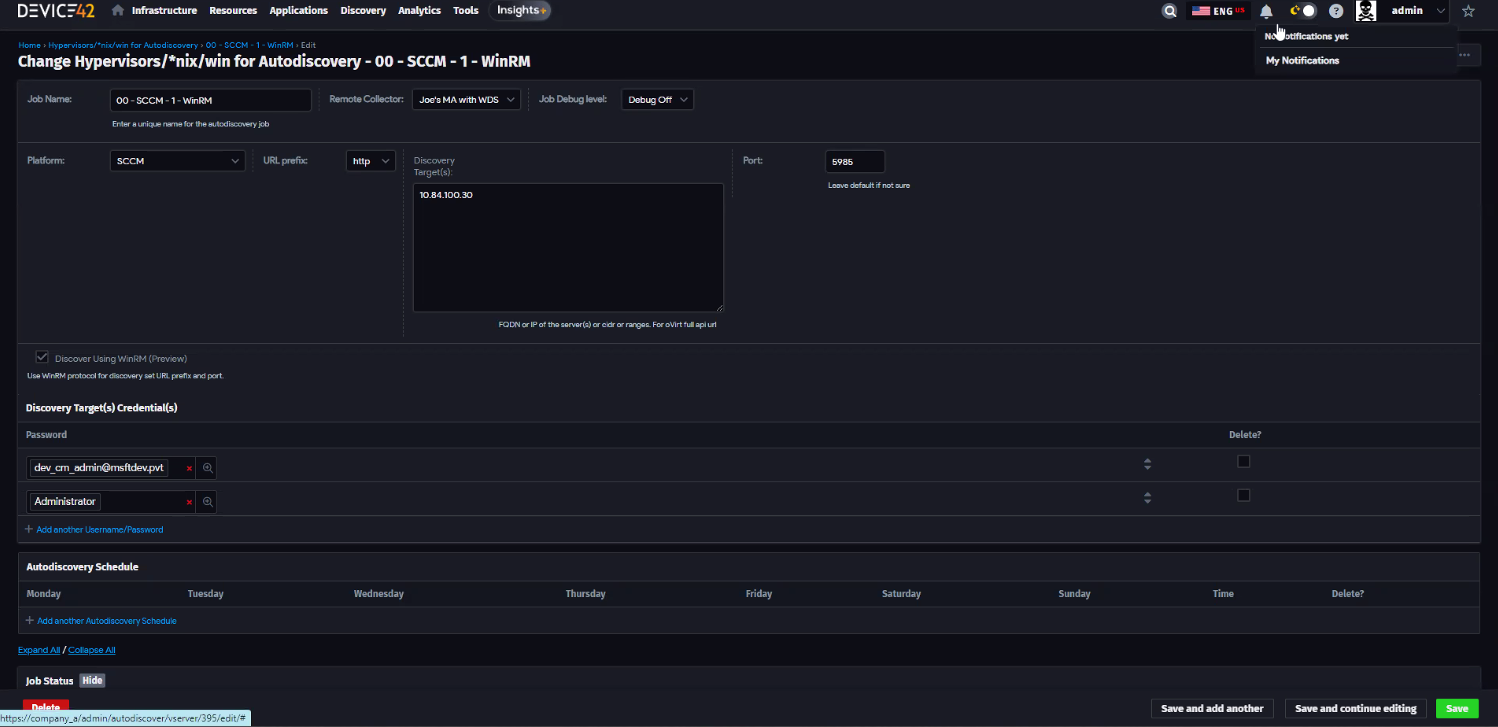Open the Job Debug level dropdown
Image resolution: width=1498 pixels, height=727 pixels.
coord(657,100)
